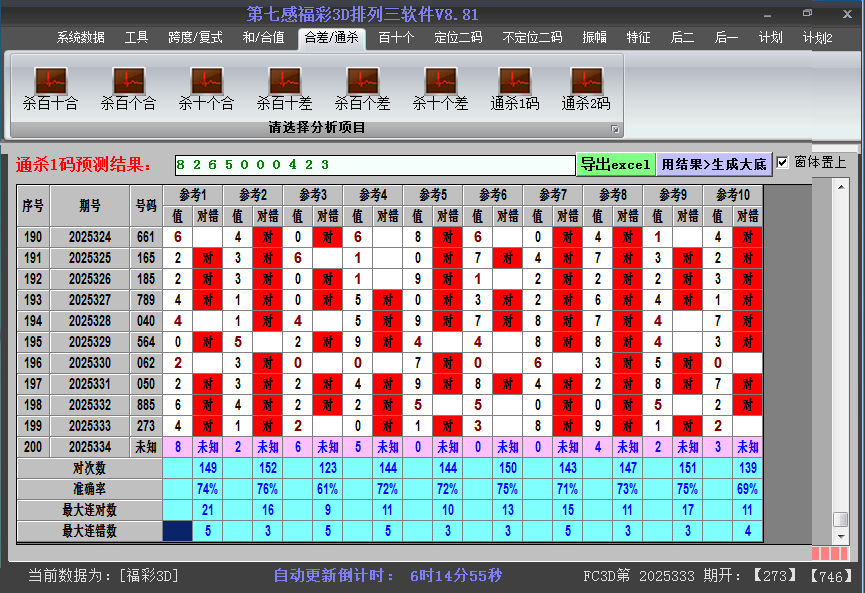865x593 pixels.
Task: Click the prediction result text field
Action: pos(373,164)
